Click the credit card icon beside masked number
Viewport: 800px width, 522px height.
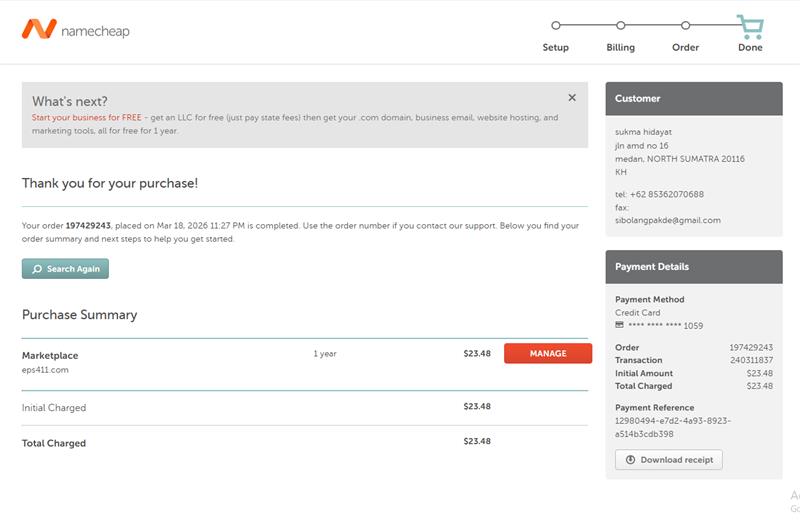tap(620, 325)
